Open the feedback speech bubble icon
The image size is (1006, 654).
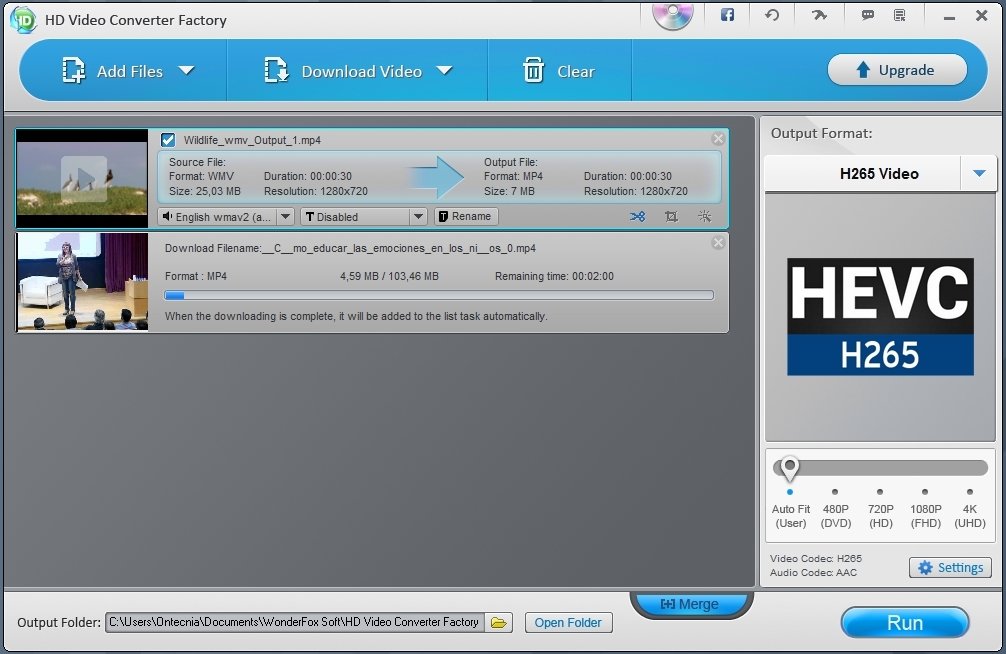pos(867,15)
